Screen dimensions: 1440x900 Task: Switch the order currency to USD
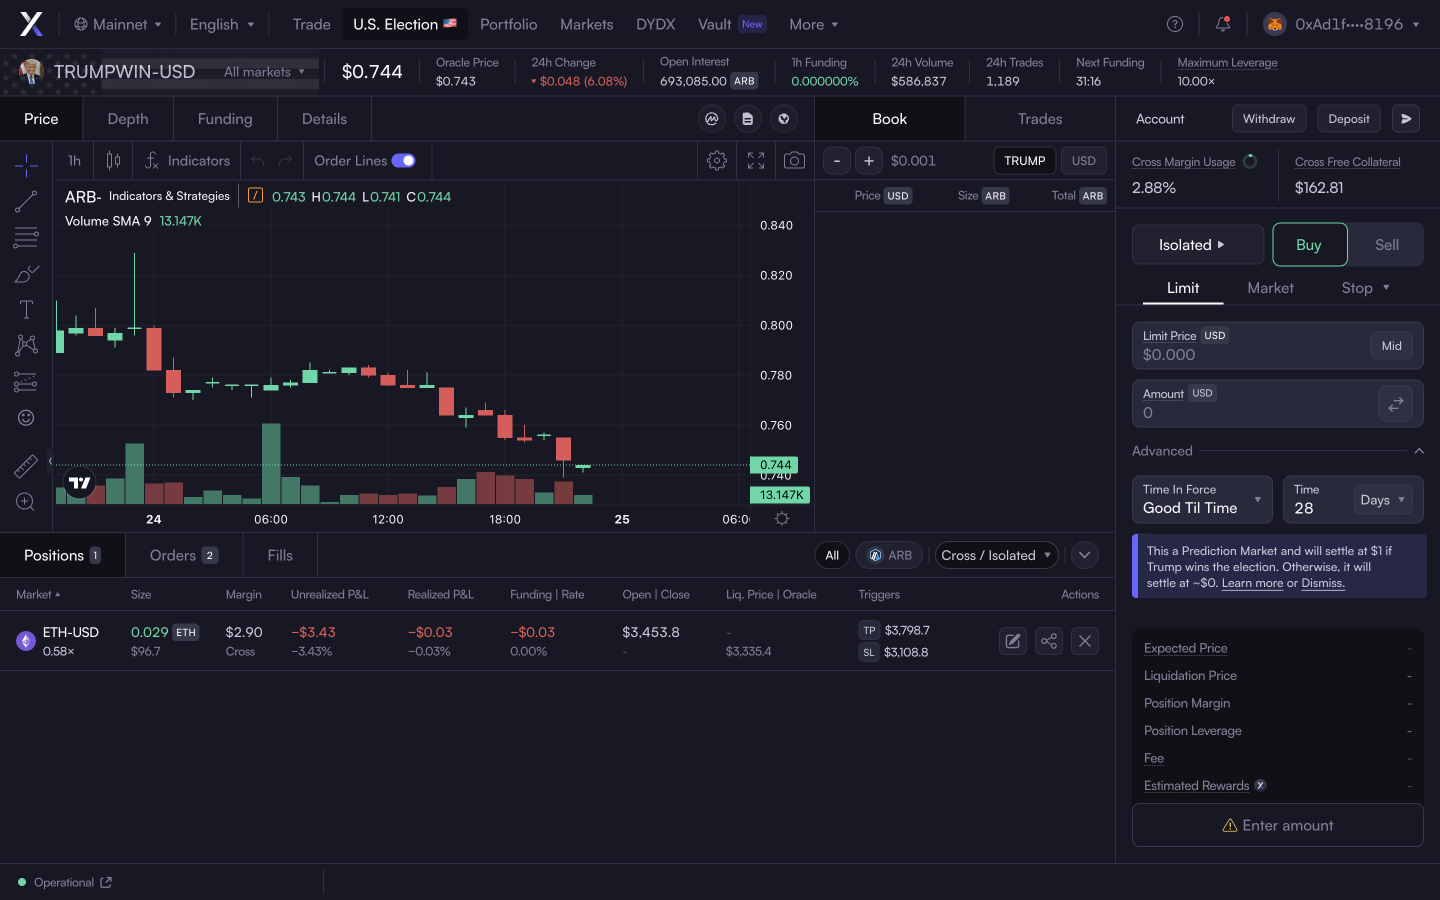click(1084, 160)
